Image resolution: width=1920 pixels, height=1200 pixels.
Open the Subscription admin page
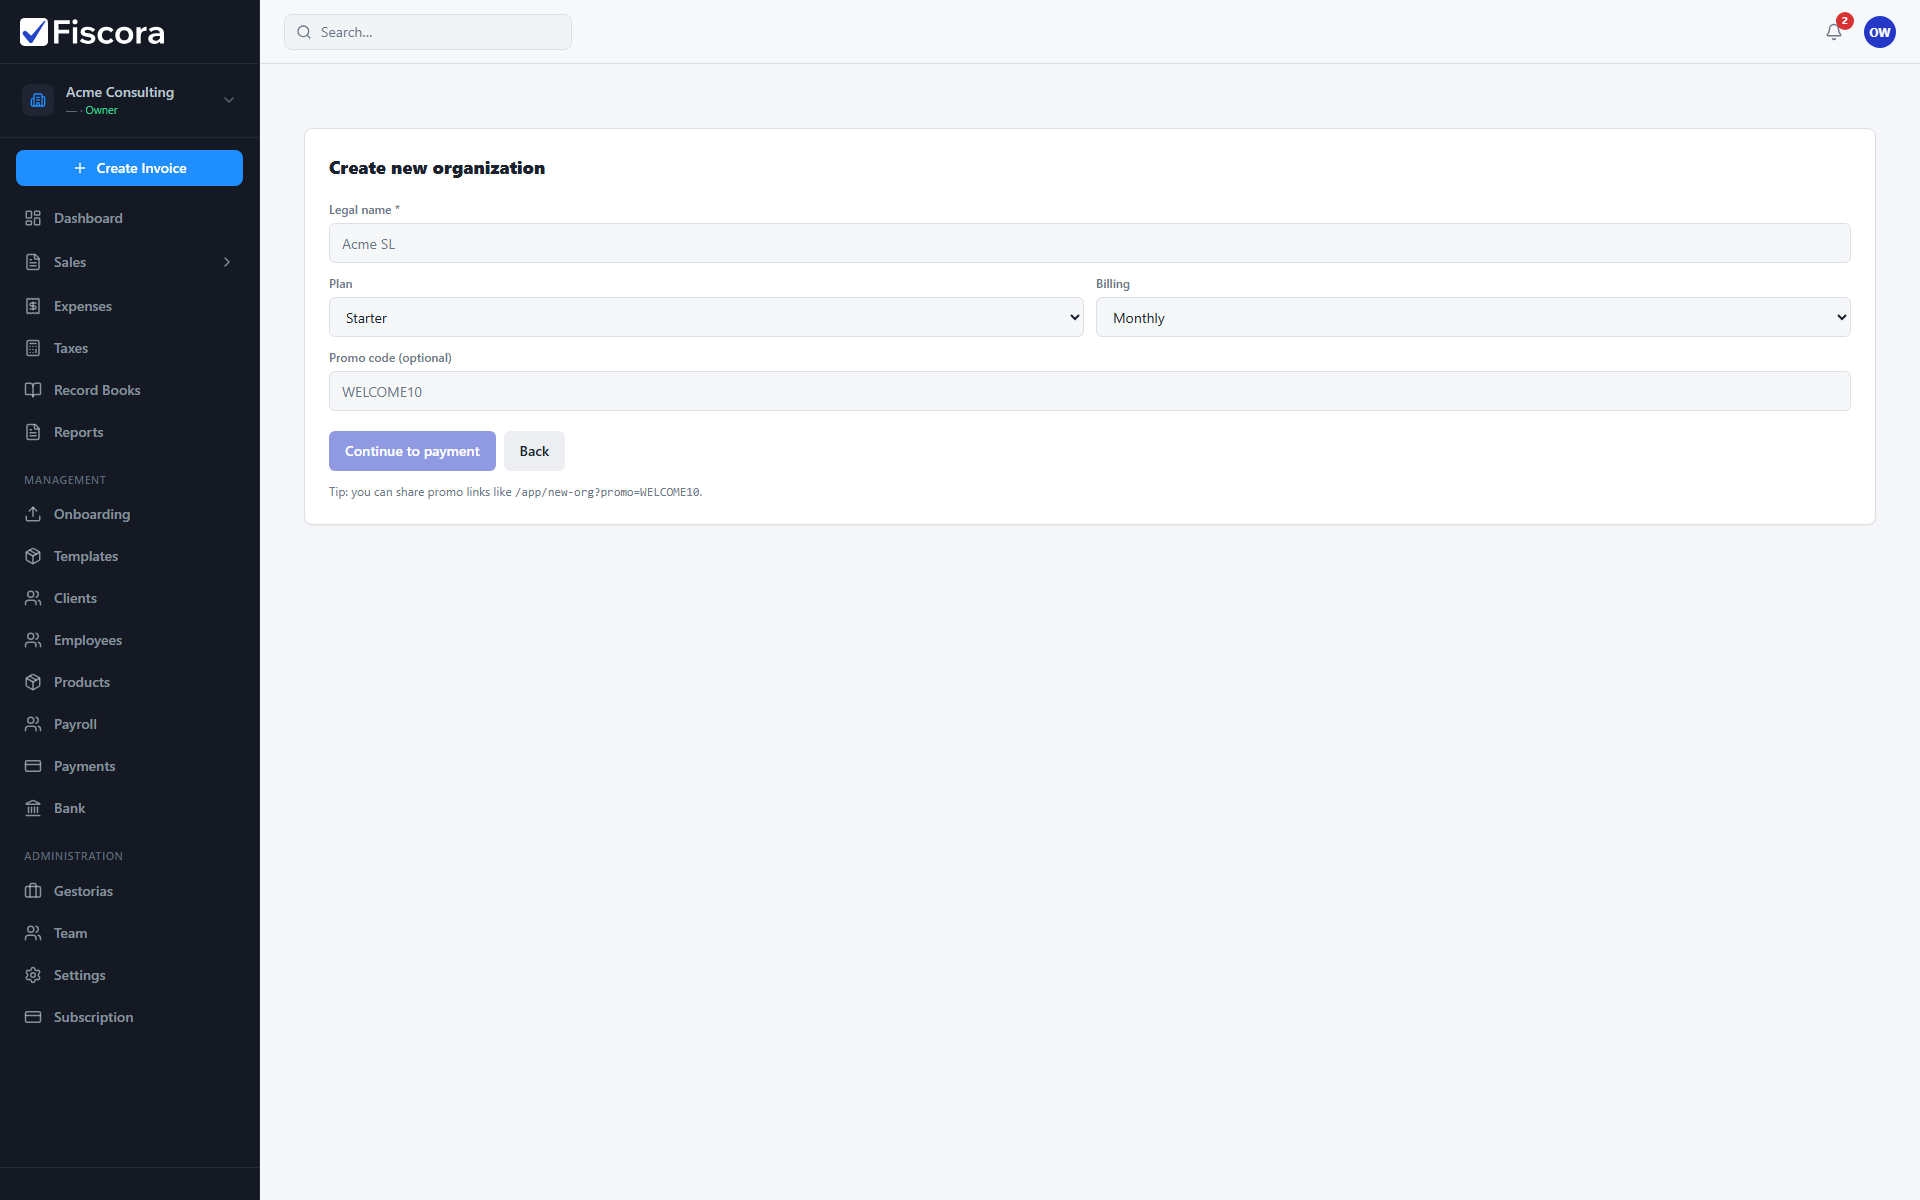(129, 1017)
